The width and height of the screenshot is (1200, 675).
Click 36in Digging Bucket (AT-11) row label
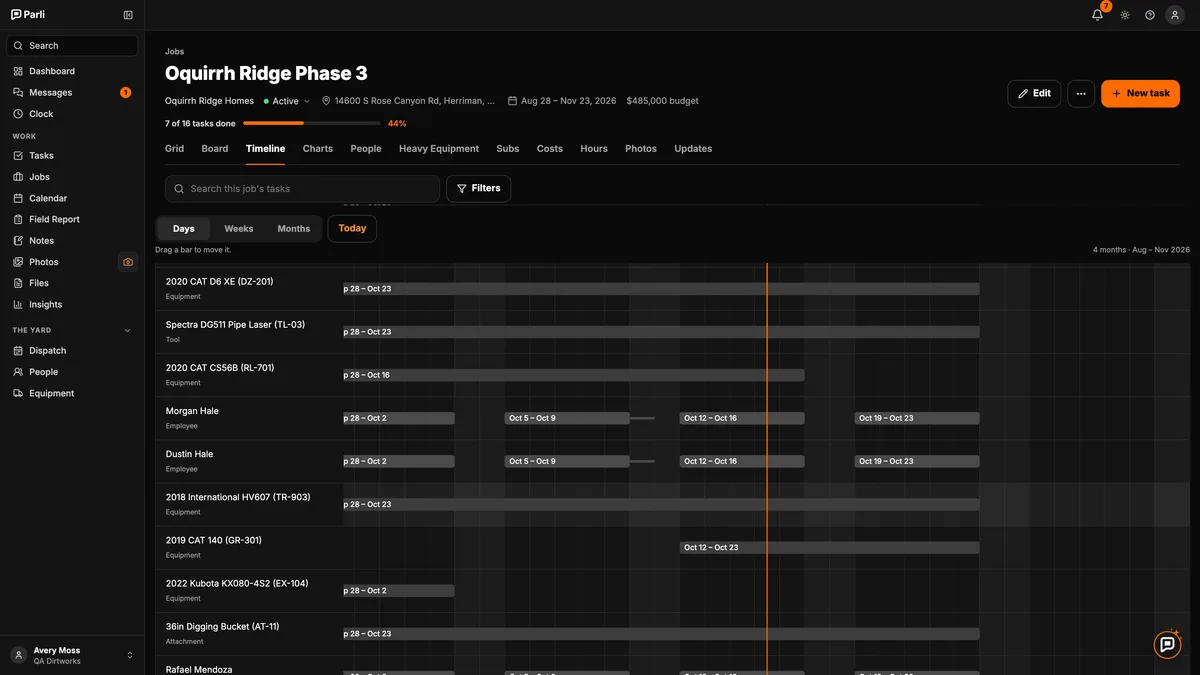(222, 626)
